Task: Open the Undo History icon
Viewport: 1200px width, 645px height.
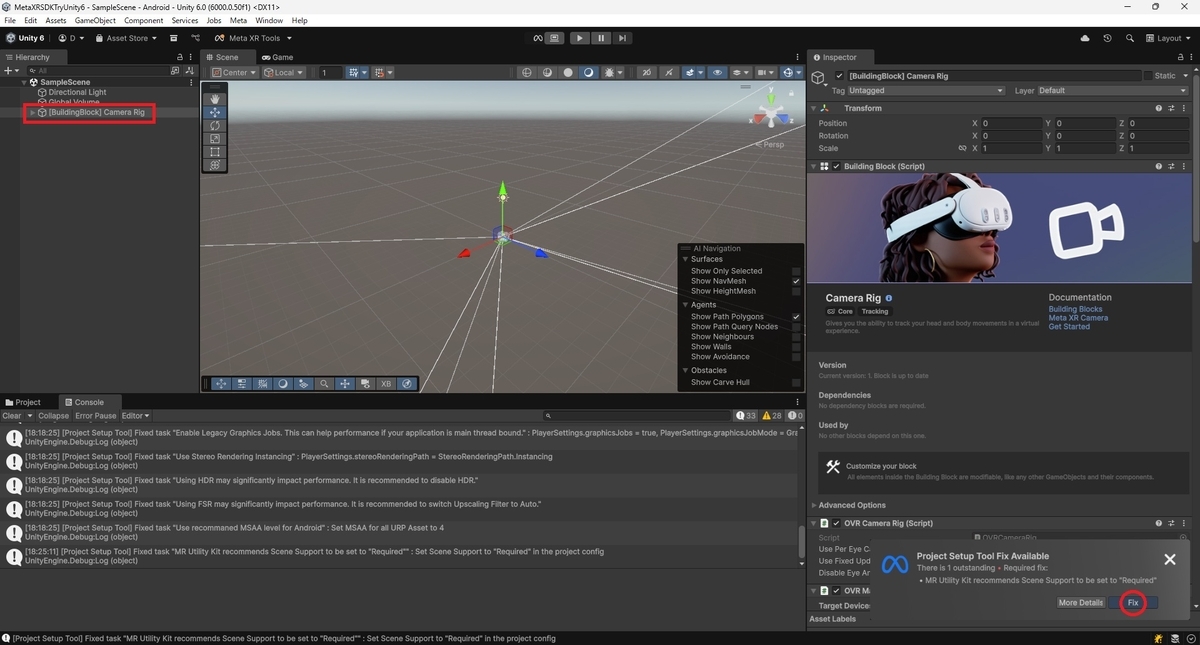Action: 1107,38
